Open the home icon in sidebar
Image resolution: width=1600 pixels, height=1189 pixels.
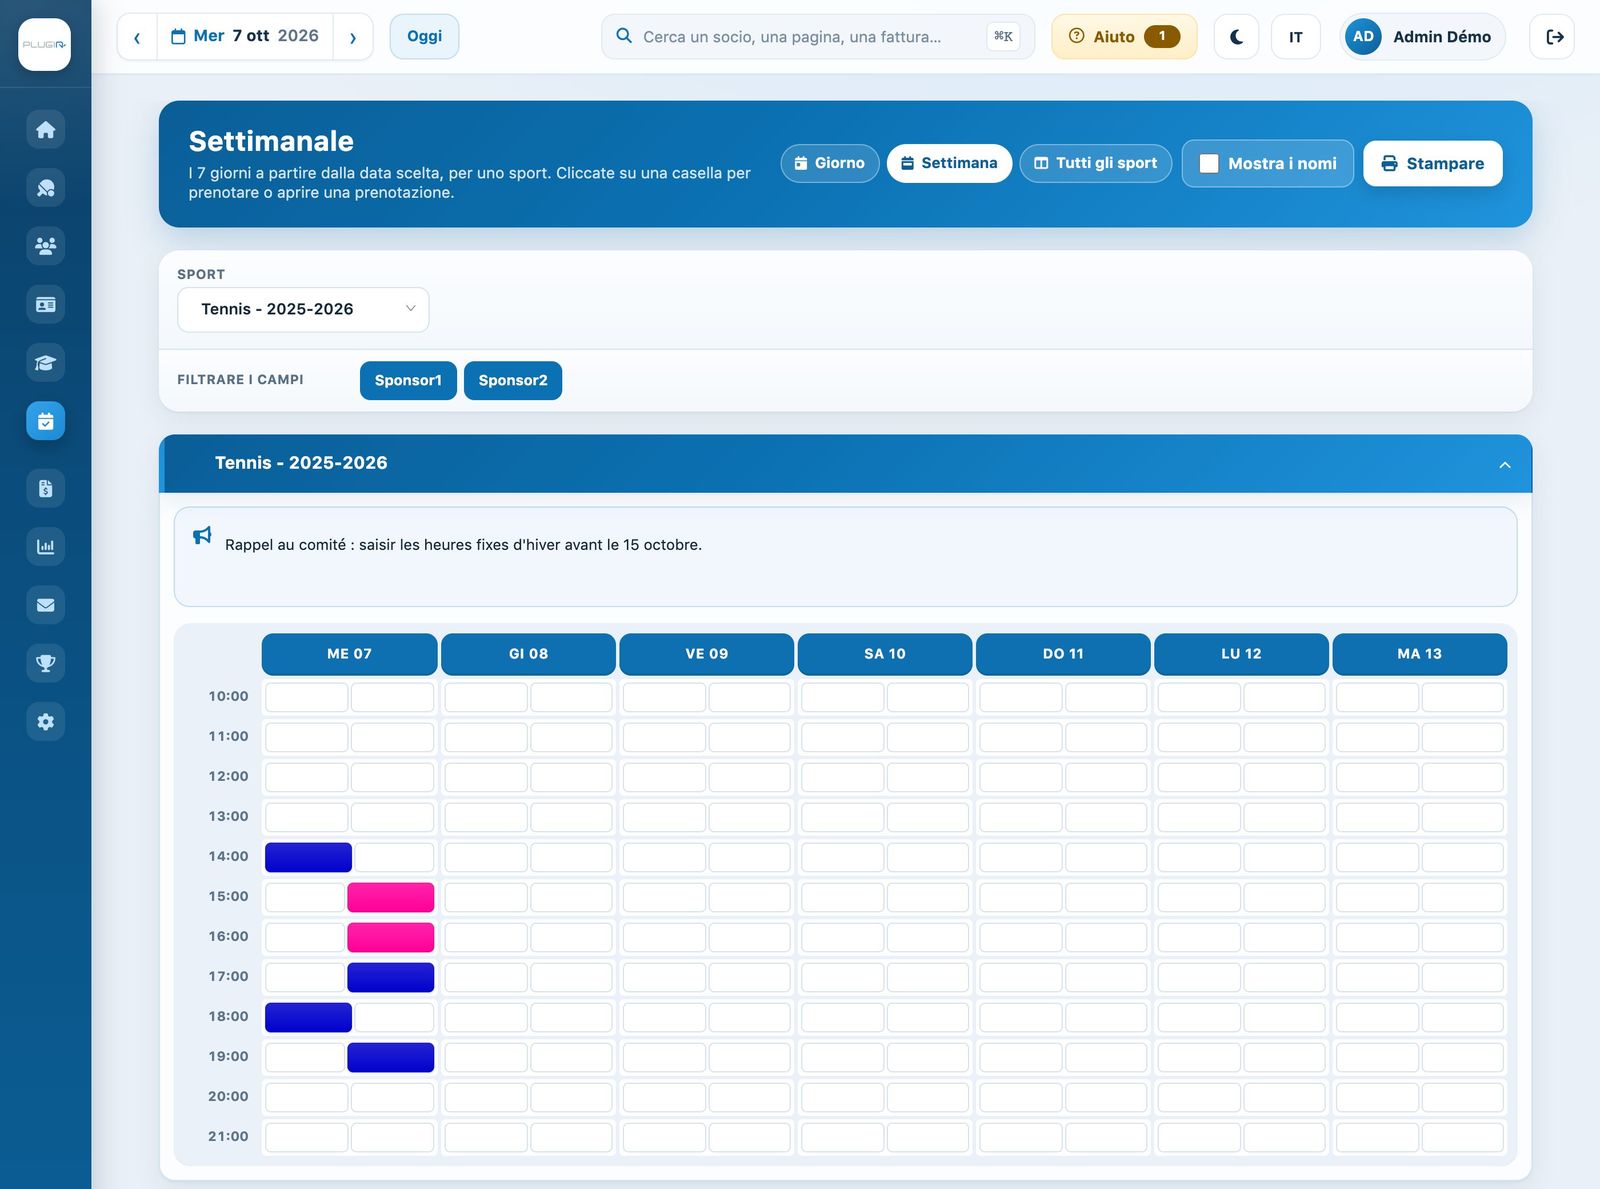45,130
